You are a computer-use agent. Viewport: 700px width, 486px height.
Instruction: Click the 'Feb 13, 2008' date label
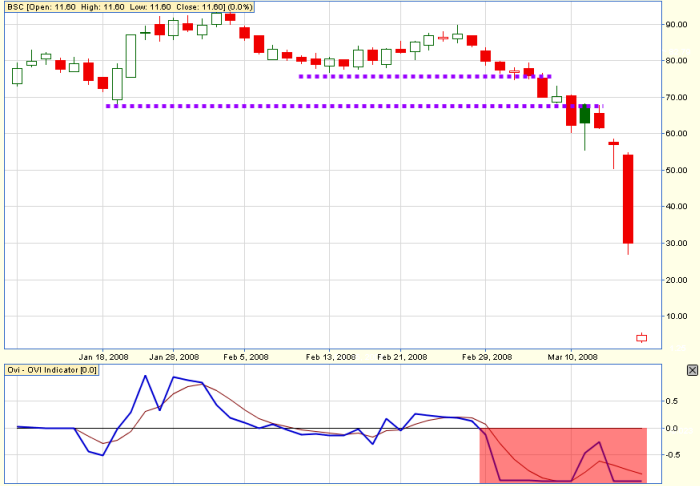330,357
